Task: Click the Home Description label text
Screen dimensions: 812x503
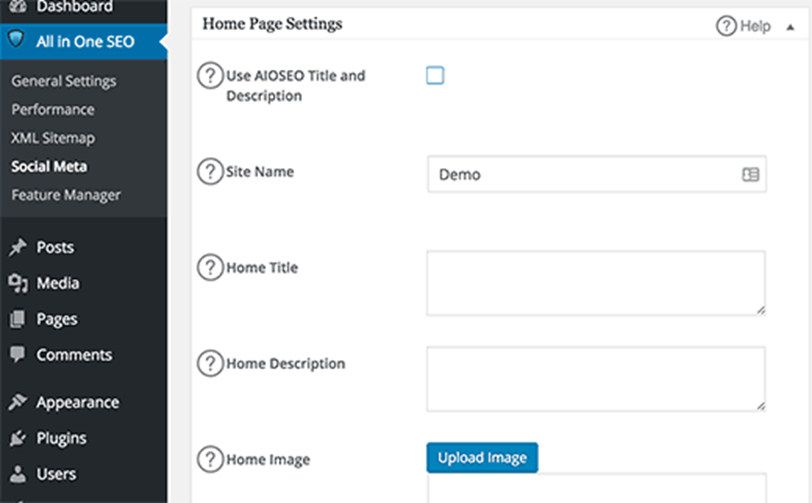Action: 285,364
